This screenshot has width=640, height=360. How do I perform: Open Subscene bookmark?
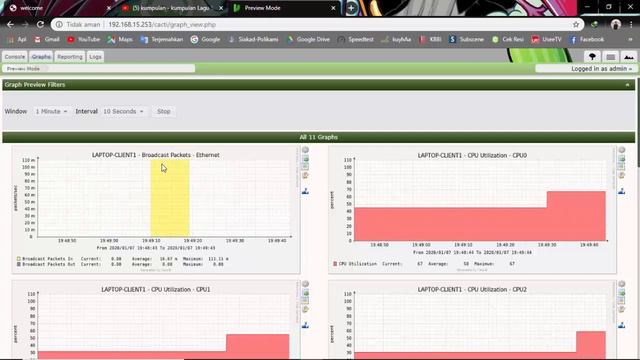click(x=466, y=40)
